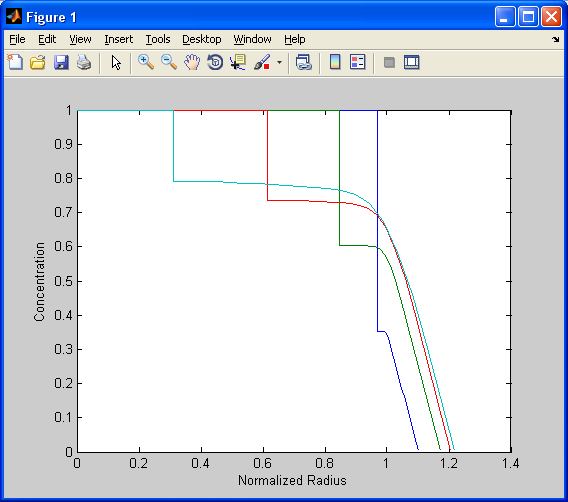568x502 pixels.
Task: Click the Link Plot icon
Action: tap(304, 62)
